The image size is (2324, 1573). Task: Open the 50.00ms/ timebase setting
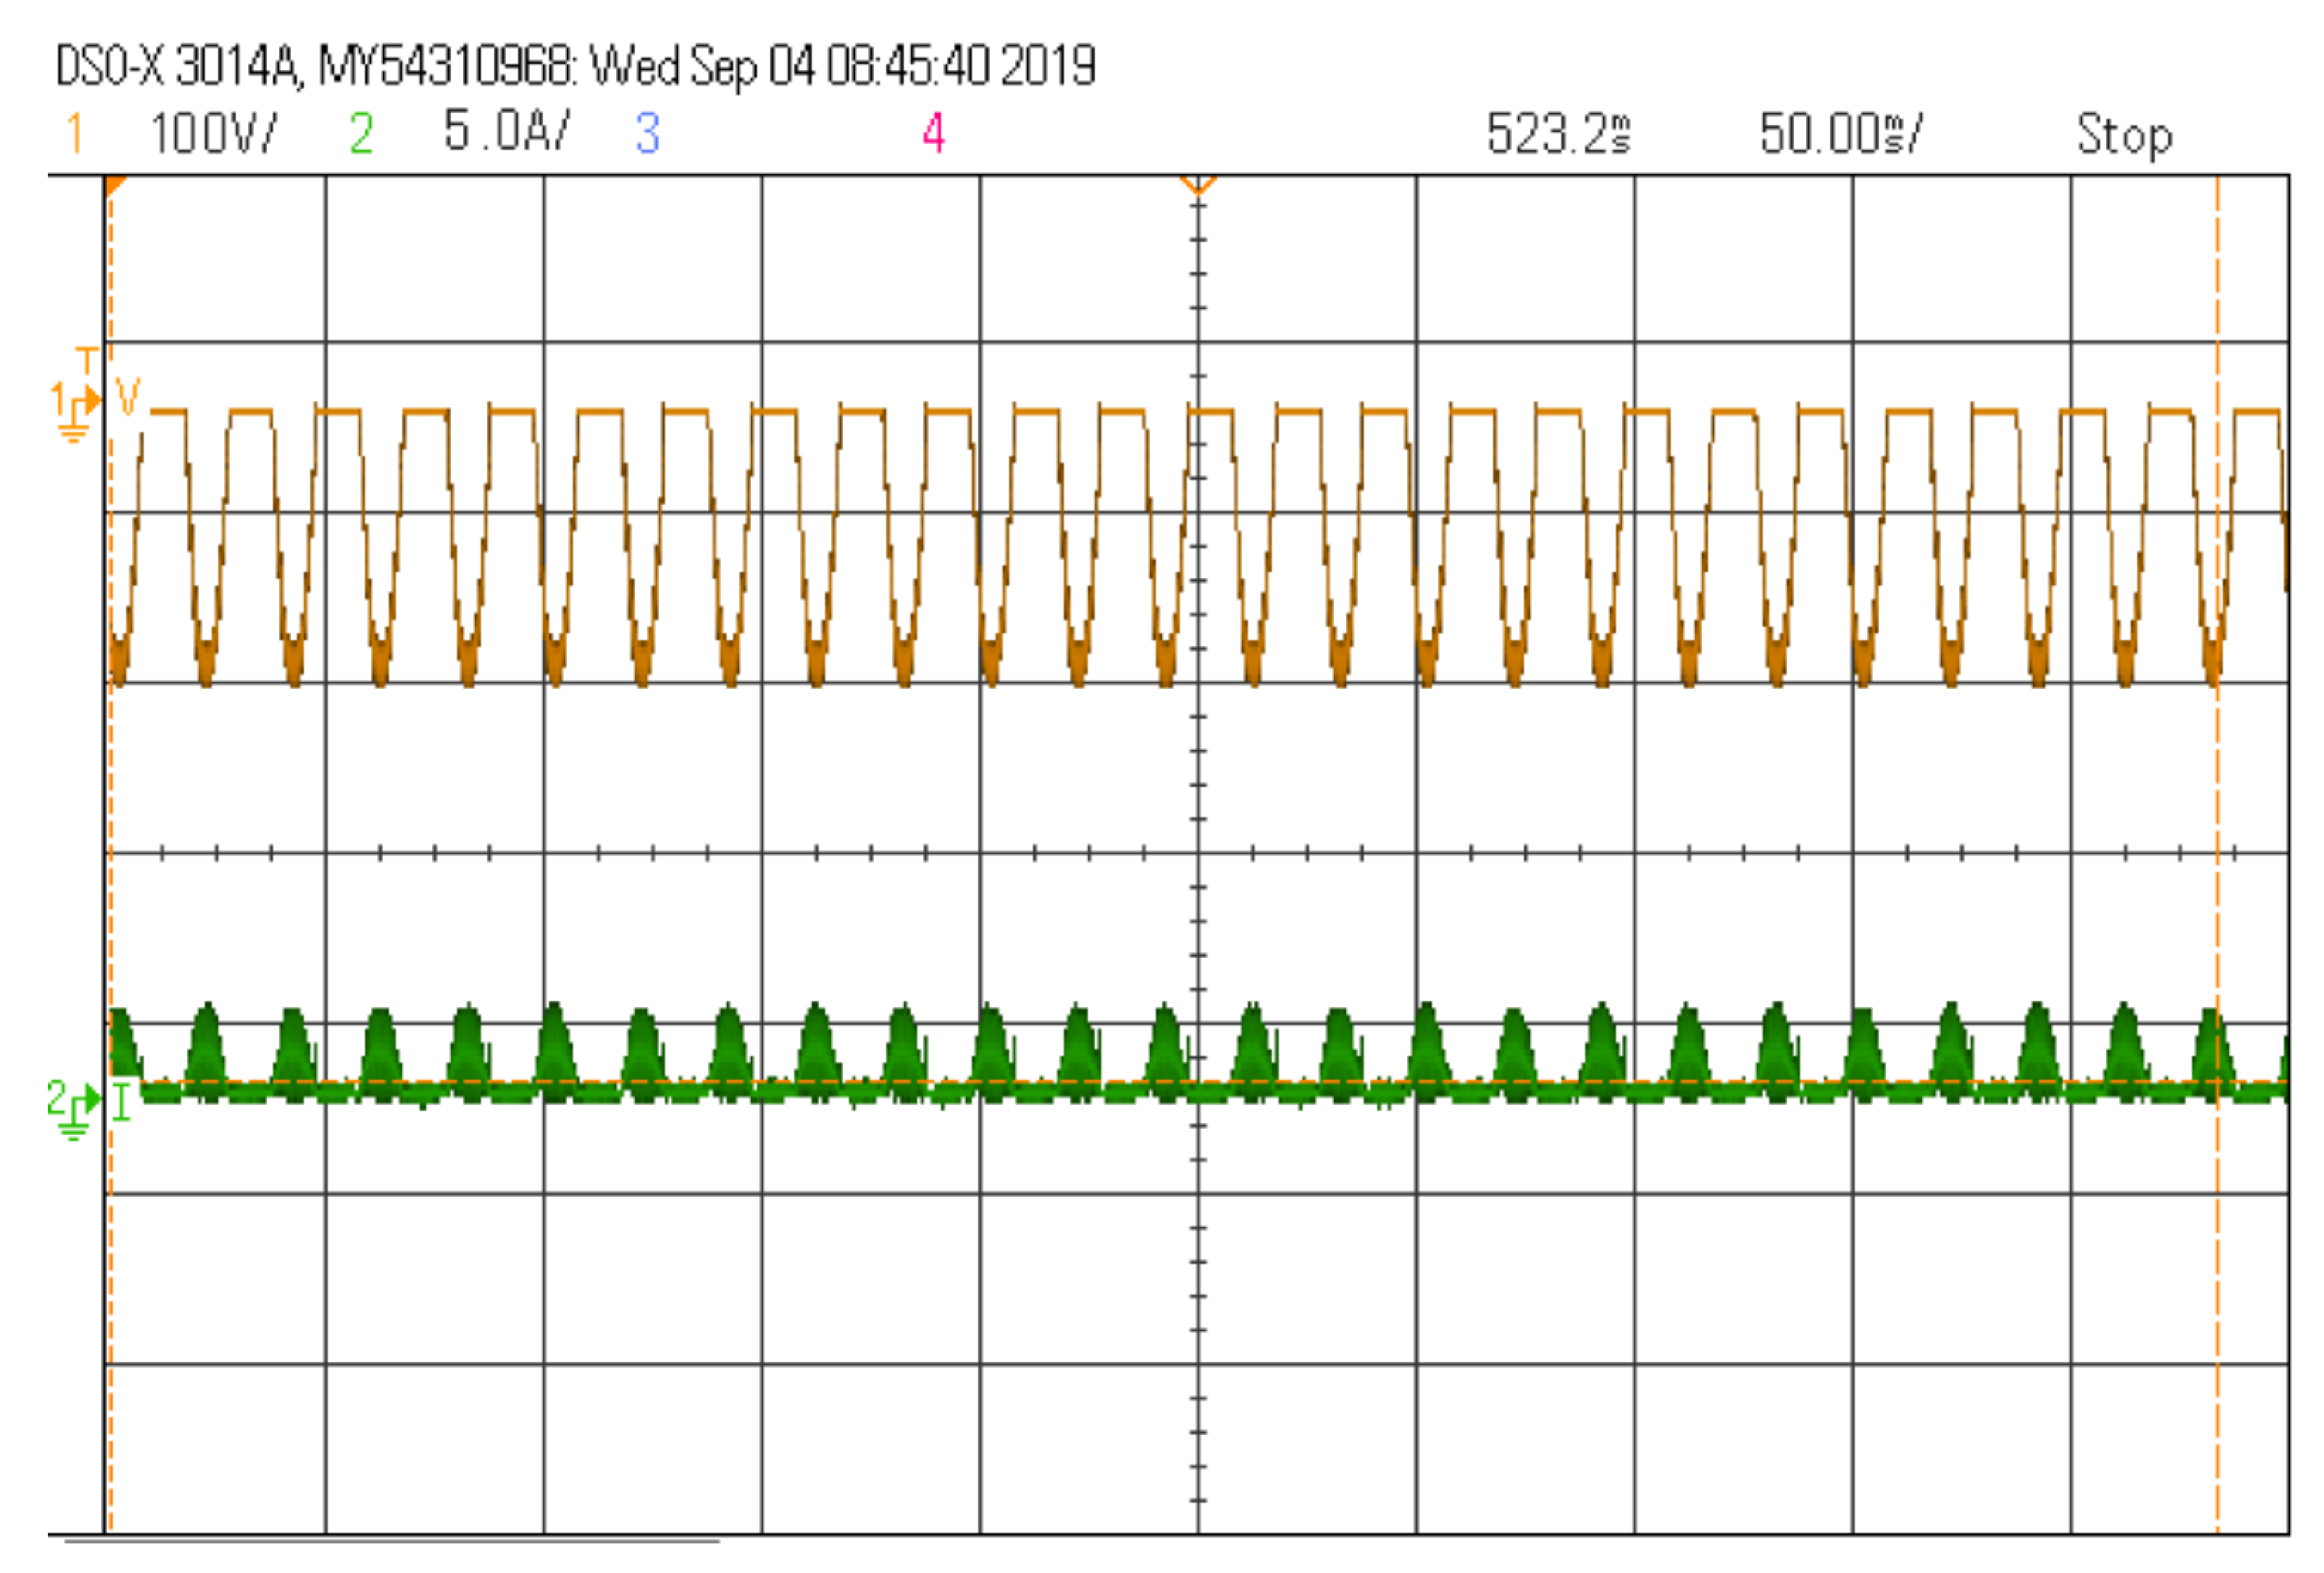click(1840, 133)
